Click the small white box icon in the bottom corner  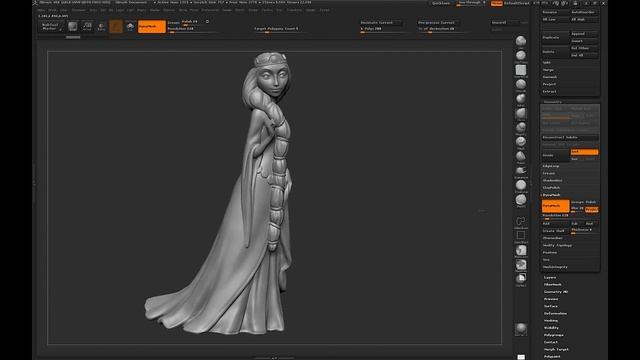click(x=521, y=357)
